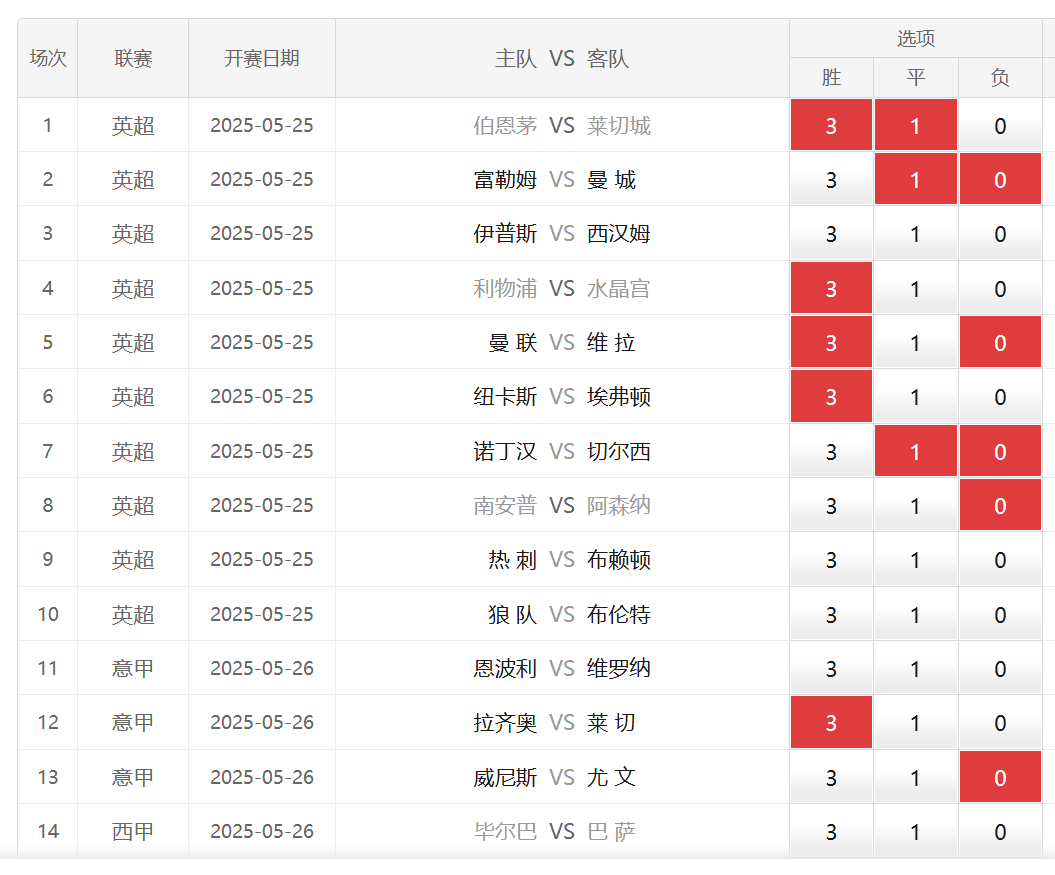
Task: Select loss (0) for 利物浦 VS 水晶宫
Action: pyautogui.click(x=1001, y=288)
